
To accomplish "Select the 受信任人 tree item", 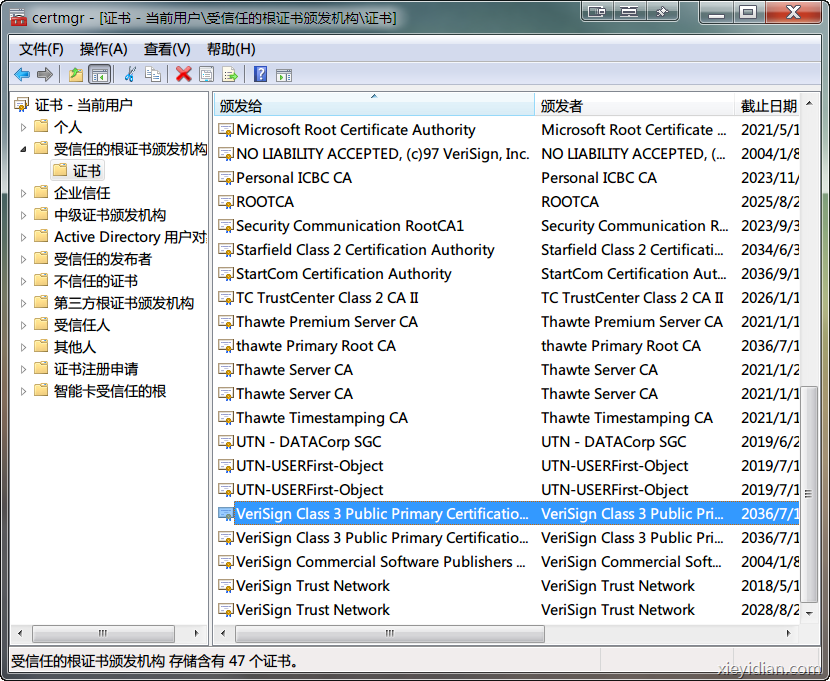I will pos(82,325).
